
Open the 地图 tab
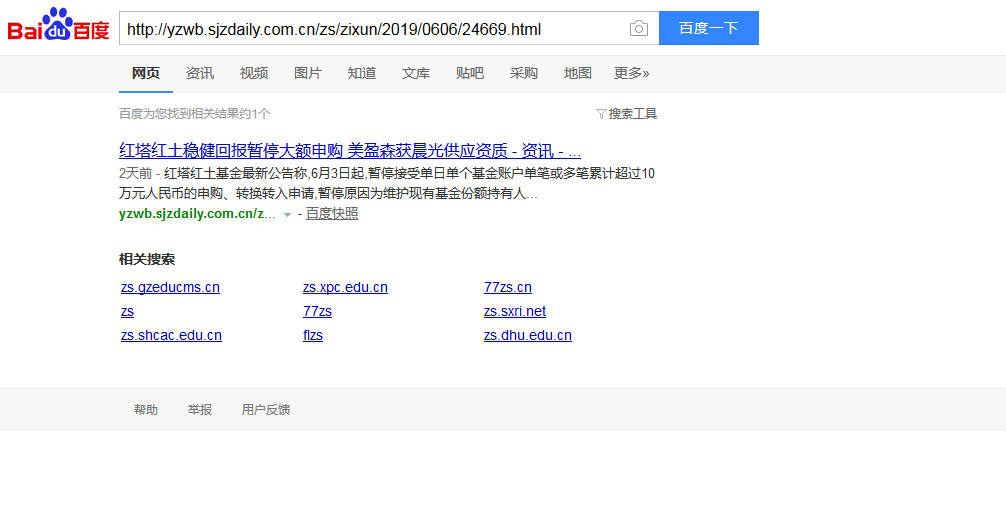[578, 73]
